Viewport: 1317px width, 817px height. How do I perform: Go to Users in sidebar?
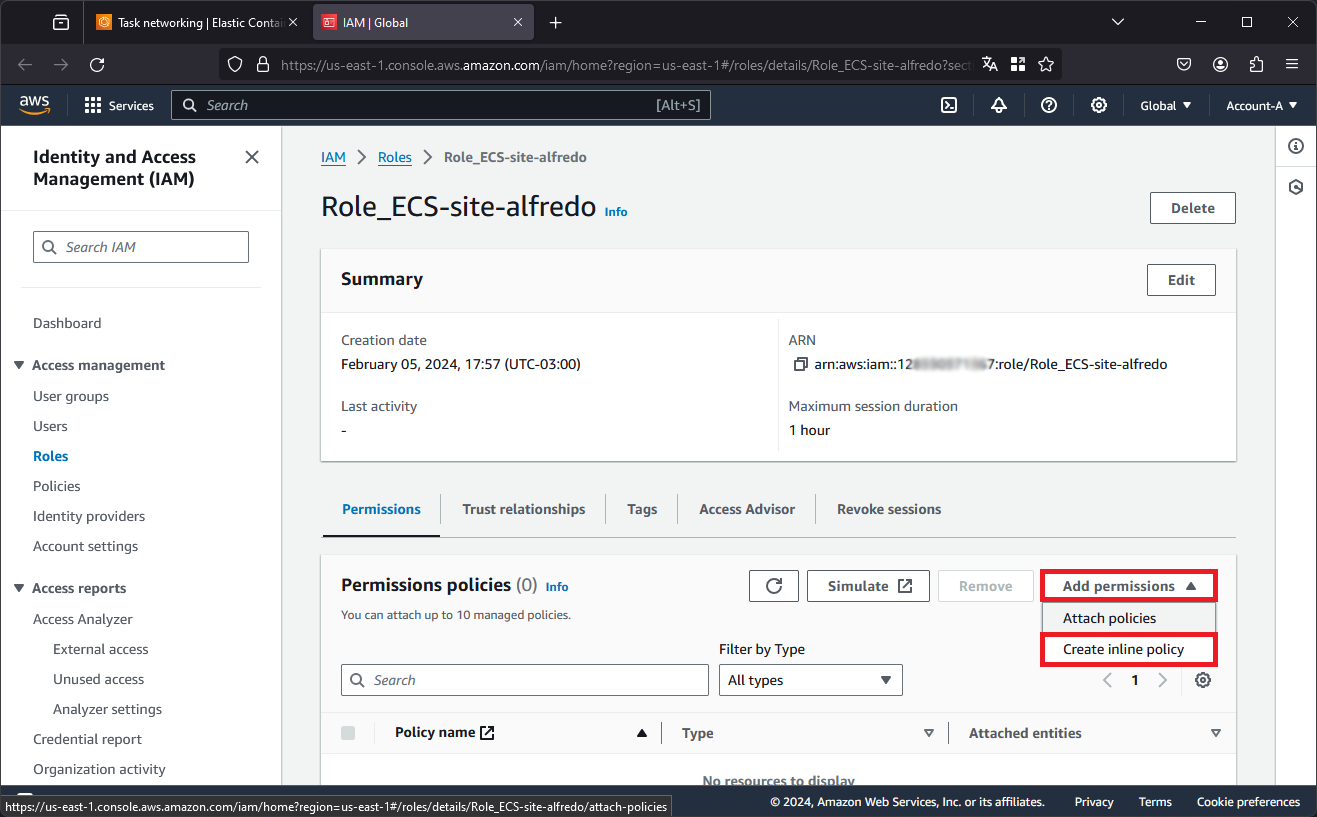[x=50, y=426]
